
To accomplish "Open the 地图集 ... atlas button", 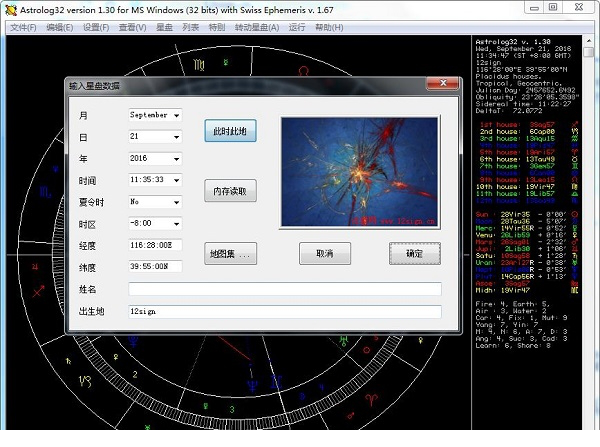I will pos(230,253).
